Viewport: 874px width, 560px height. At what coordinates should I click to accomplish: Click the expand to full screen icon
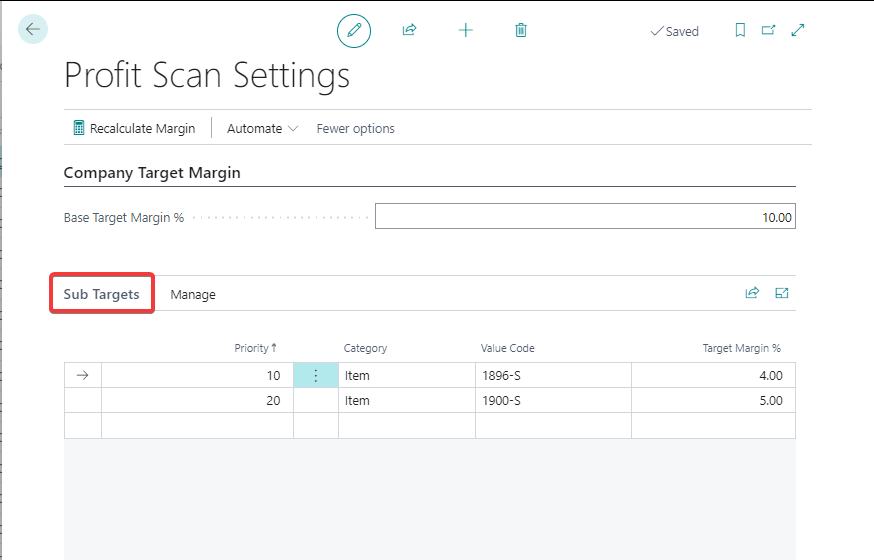[798, 31]
